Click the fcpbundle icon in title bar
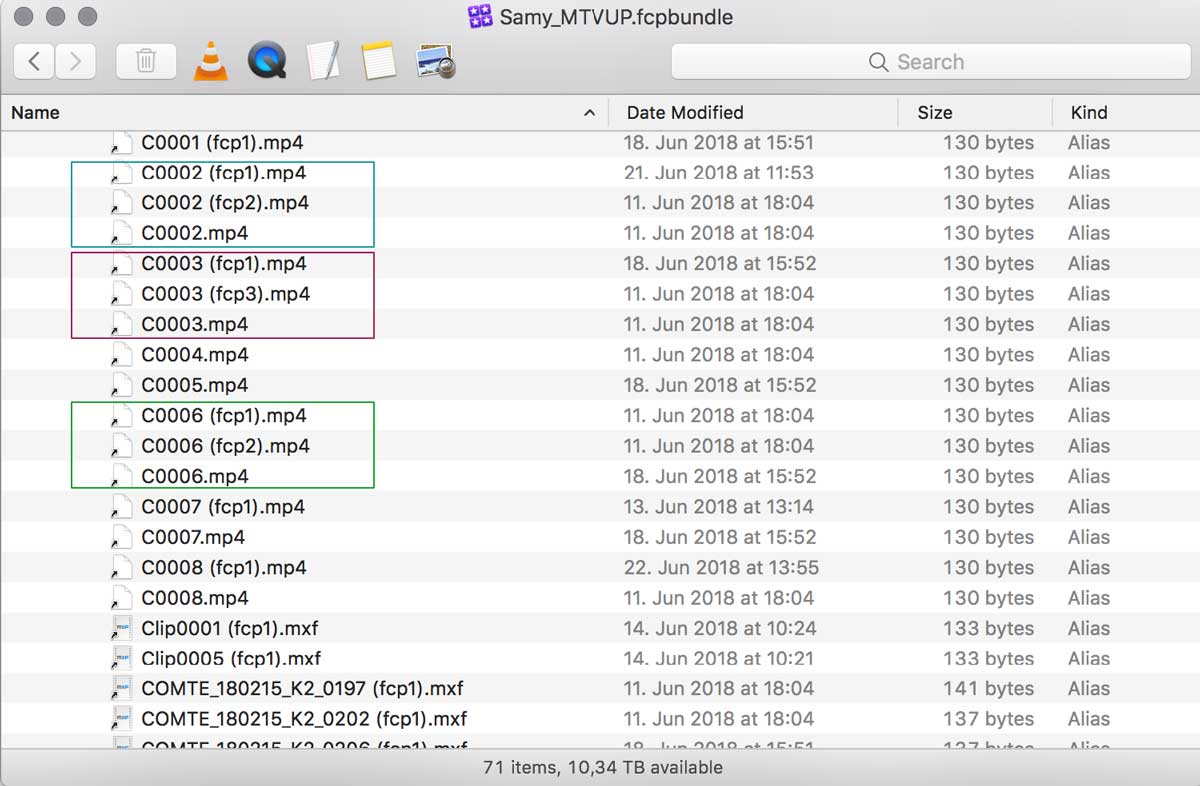The height and width of the screenshot is (786, 1200). 480,16
